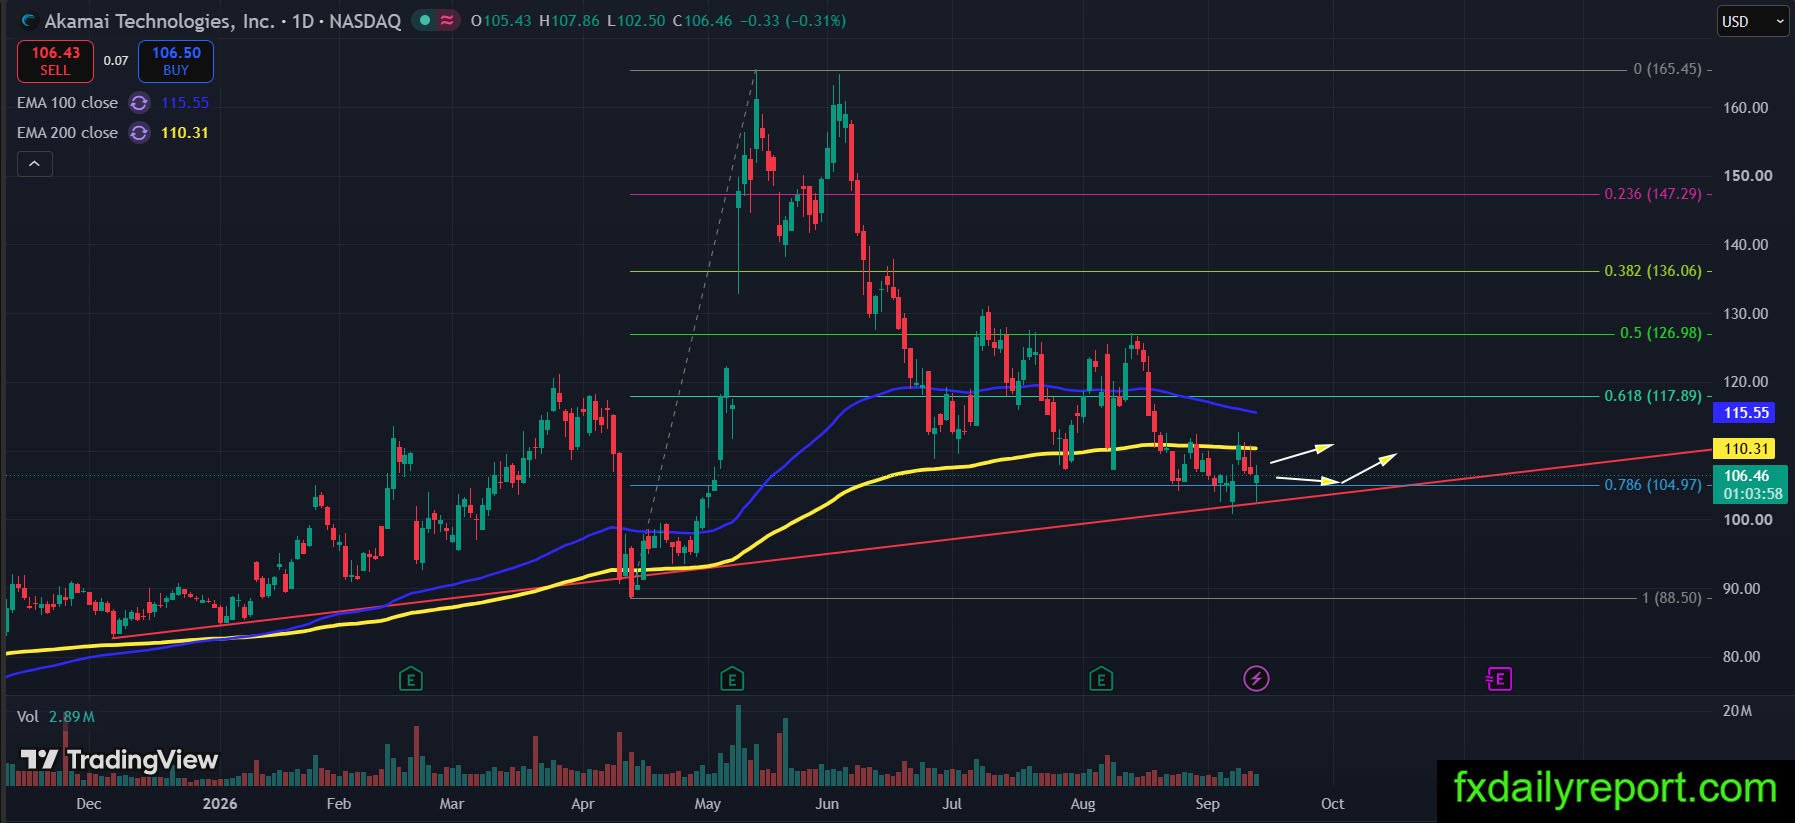This screenshot has height=823, width=1795.
Task: Select the EMA 100 close indicator label
Action: [67, 103]
